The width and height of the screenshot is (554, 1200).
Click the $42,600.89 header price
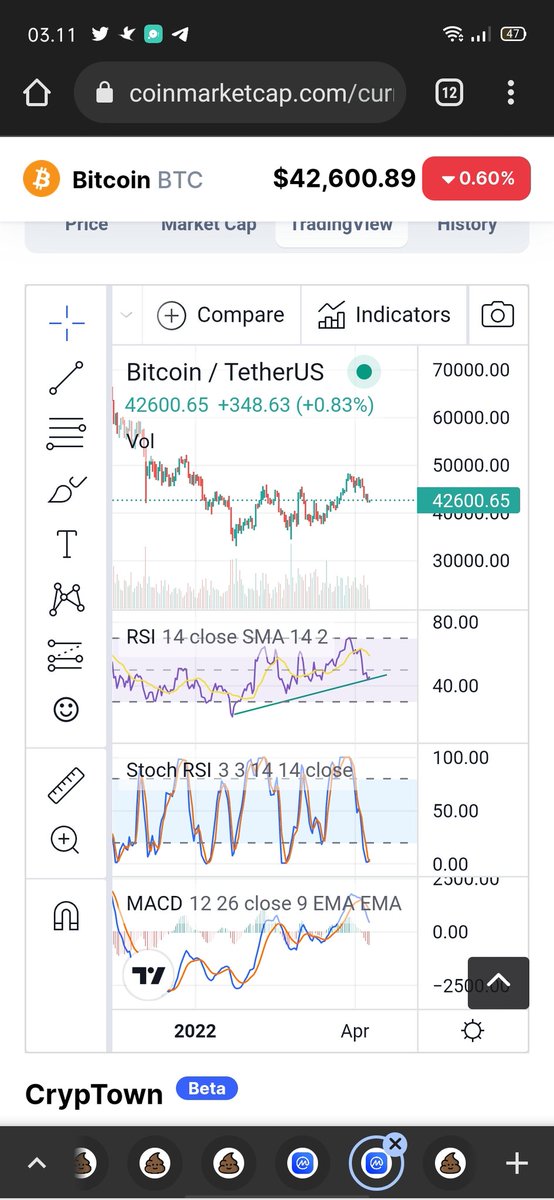pos(344,179)
